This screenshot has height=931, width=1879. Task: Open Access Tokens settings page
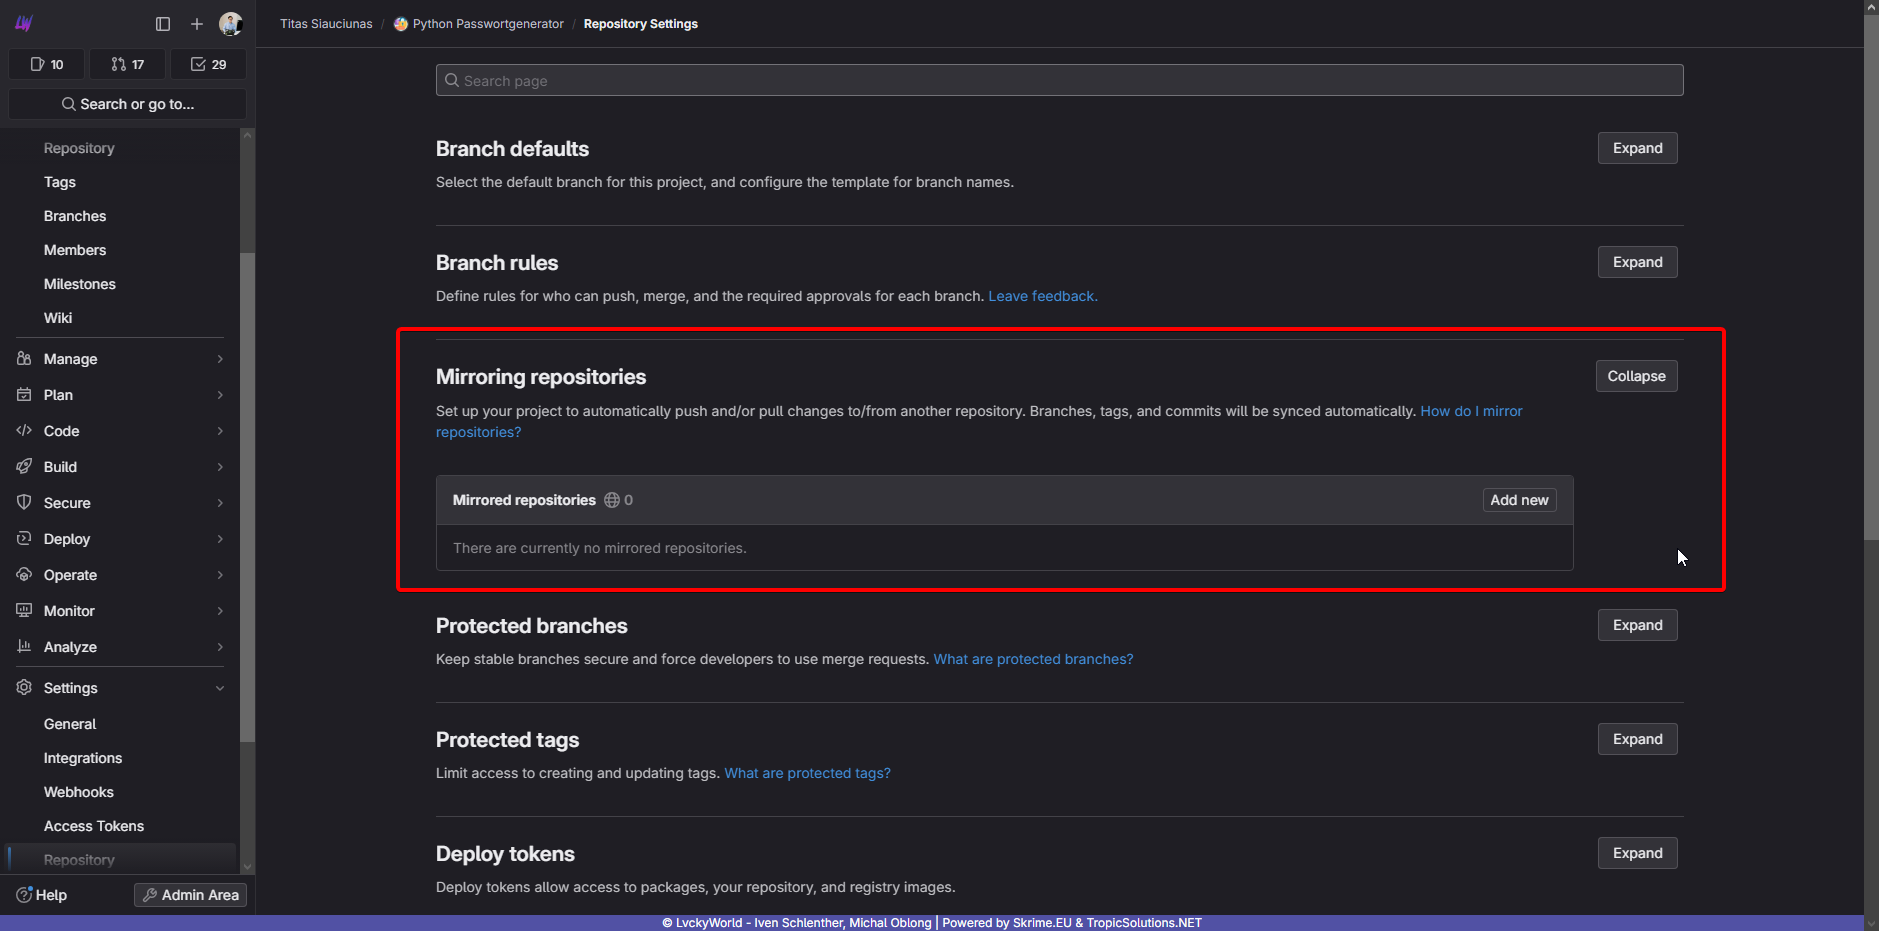[94, 826]
